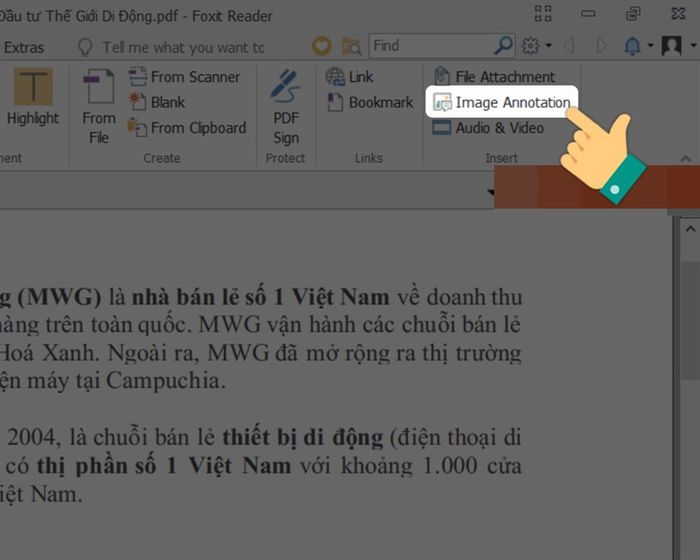Expand the gear settings dropdown arrow

click(549, 46)
